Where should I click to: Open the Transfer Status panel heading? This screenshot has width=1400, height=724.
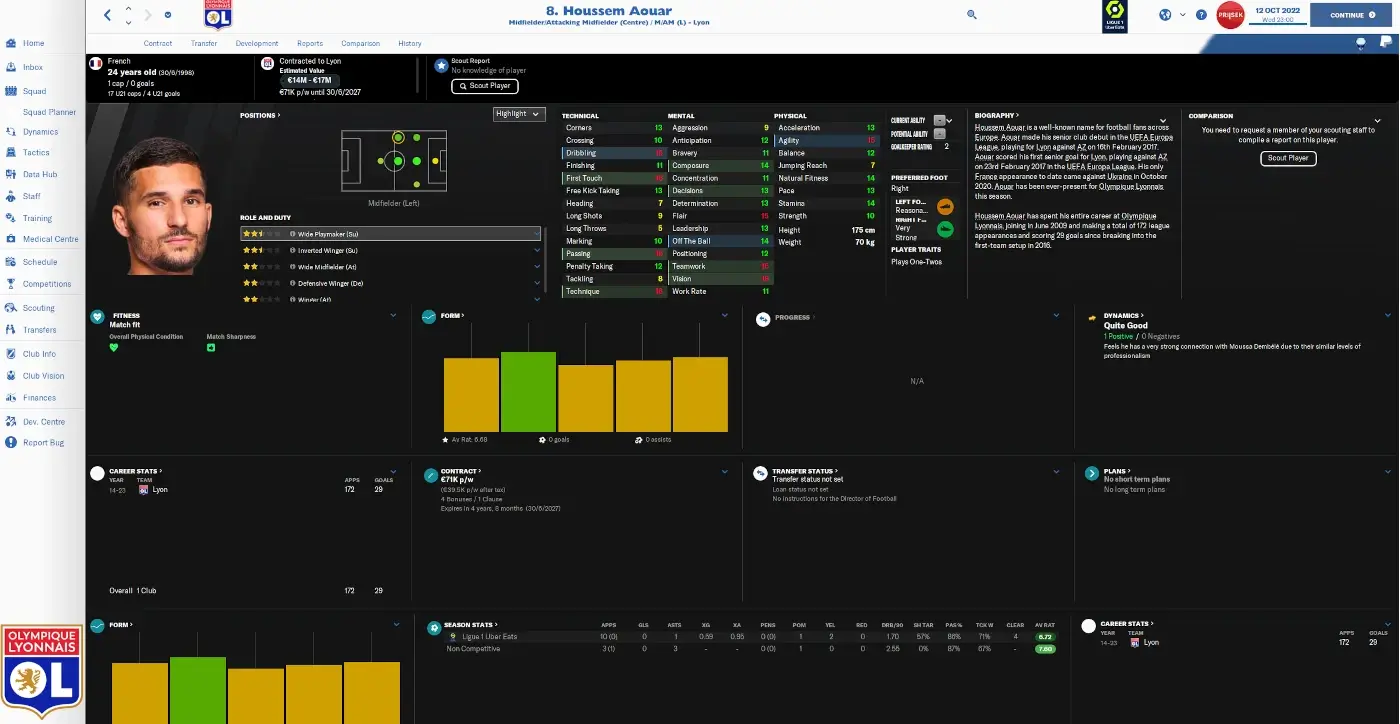(806, 471)
